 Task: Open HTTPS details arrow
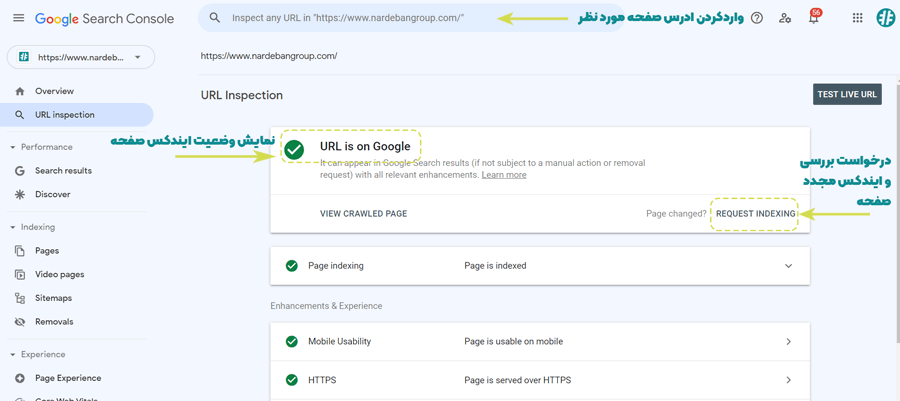click(x=789, y=380)
